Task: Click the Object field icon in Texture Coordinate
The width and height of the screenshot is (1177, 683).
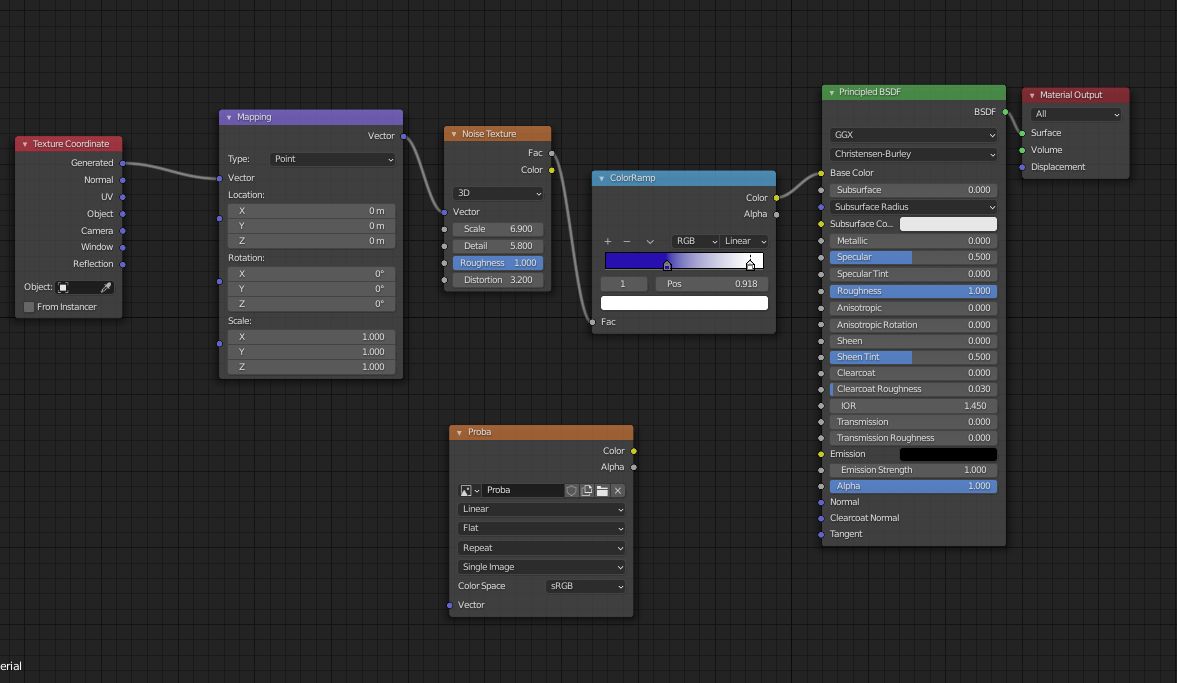Action: click(x=64, y=287)
